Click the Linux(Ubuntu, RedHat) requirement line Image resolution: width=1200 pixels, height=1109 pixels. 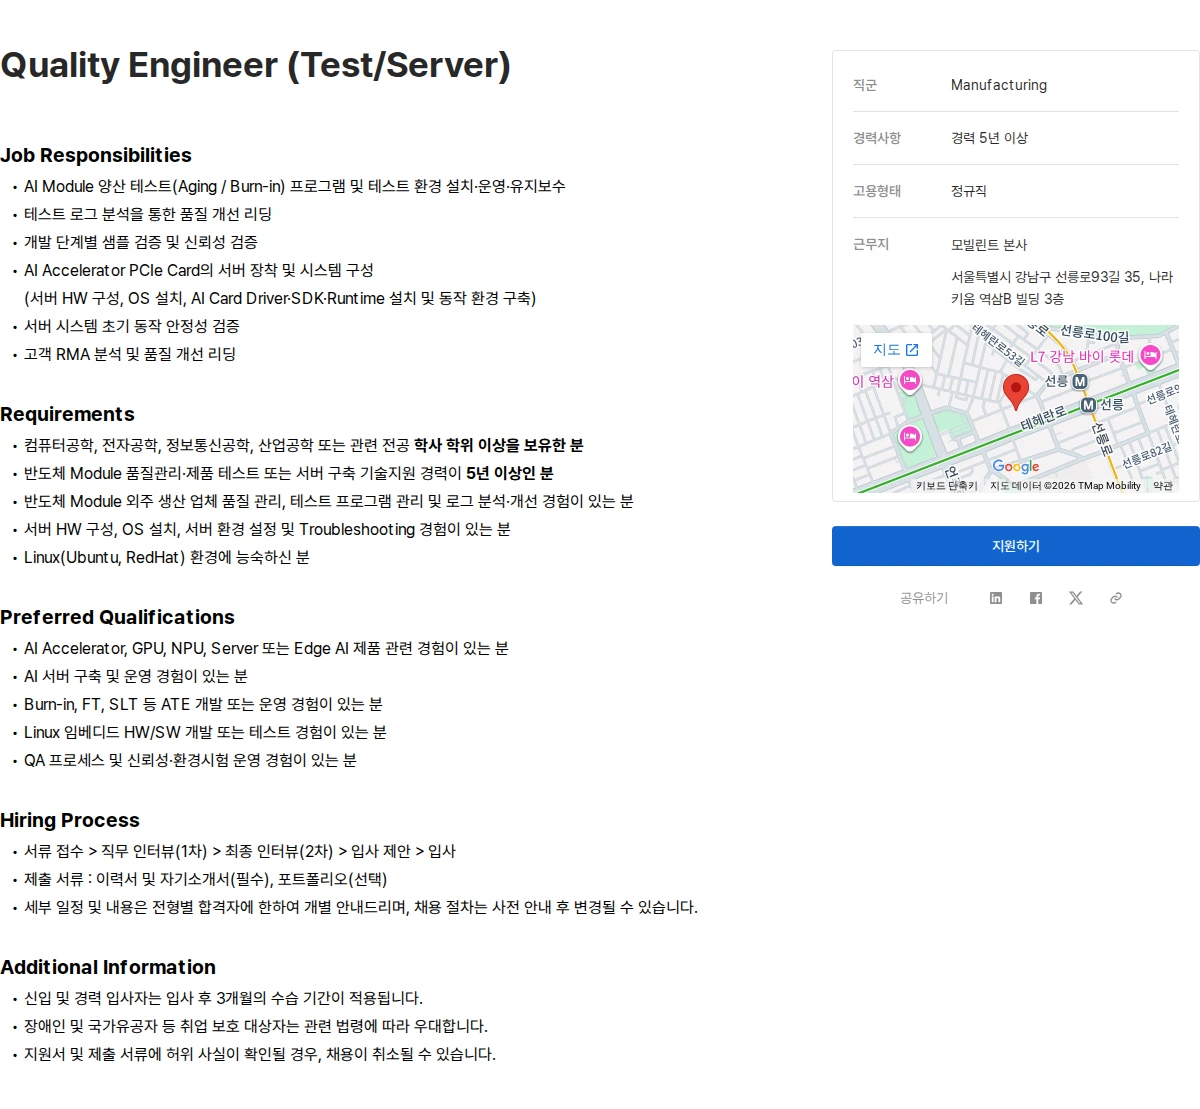click(167, 557)
